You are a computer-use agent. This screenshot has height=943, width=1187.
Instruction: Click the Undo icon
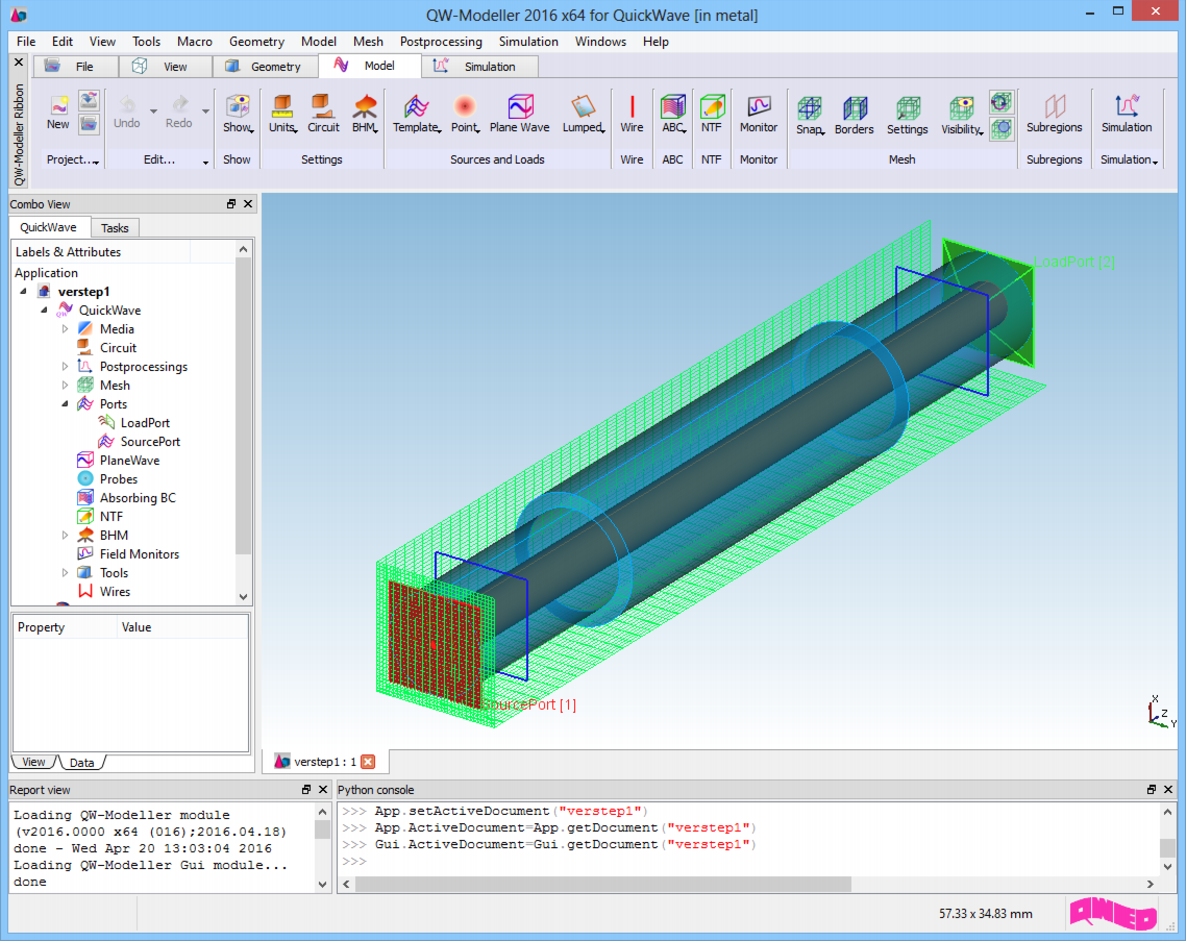(126, 112)
